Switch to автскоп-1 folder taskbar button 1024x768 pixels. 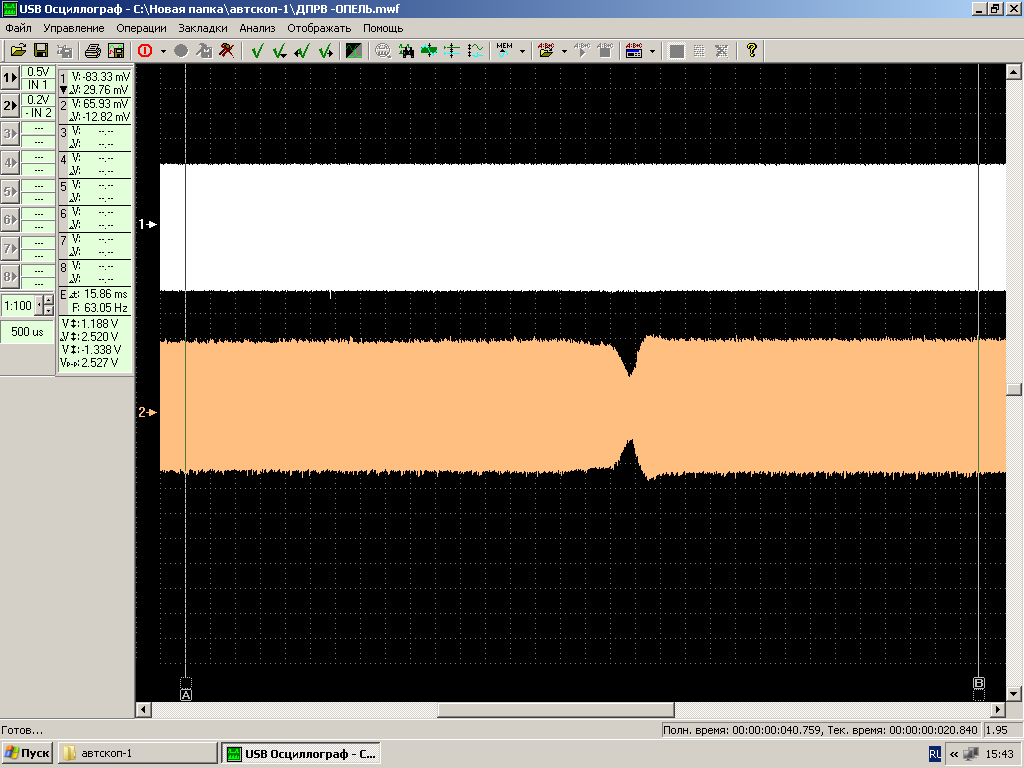click(137, 753)
